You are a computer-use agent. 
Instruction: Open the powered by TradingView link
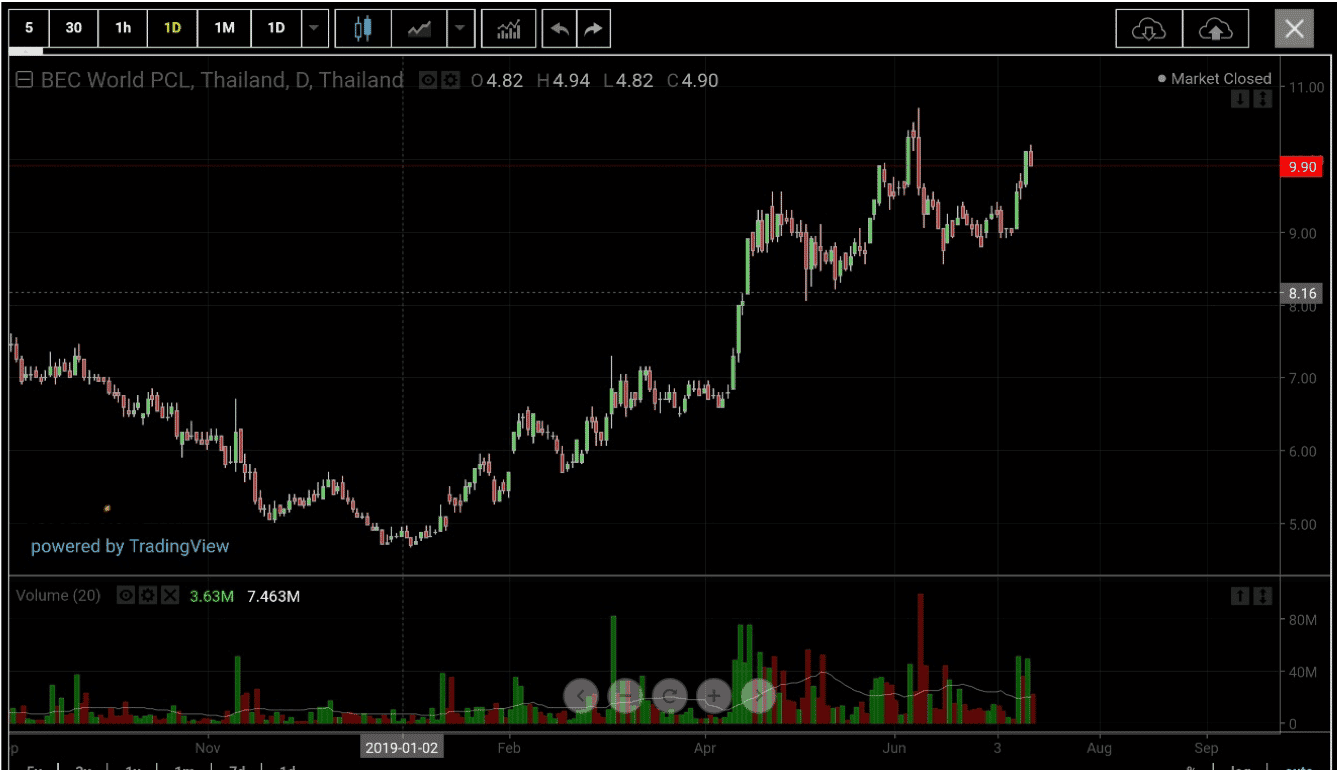pos(130,546)
